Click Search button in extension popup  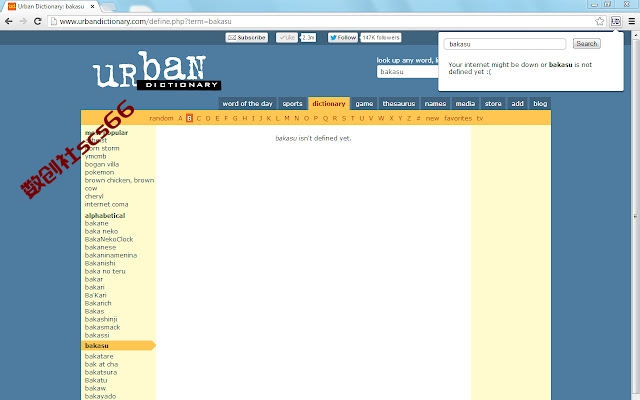pyautogui.click(x=587, y=44)
